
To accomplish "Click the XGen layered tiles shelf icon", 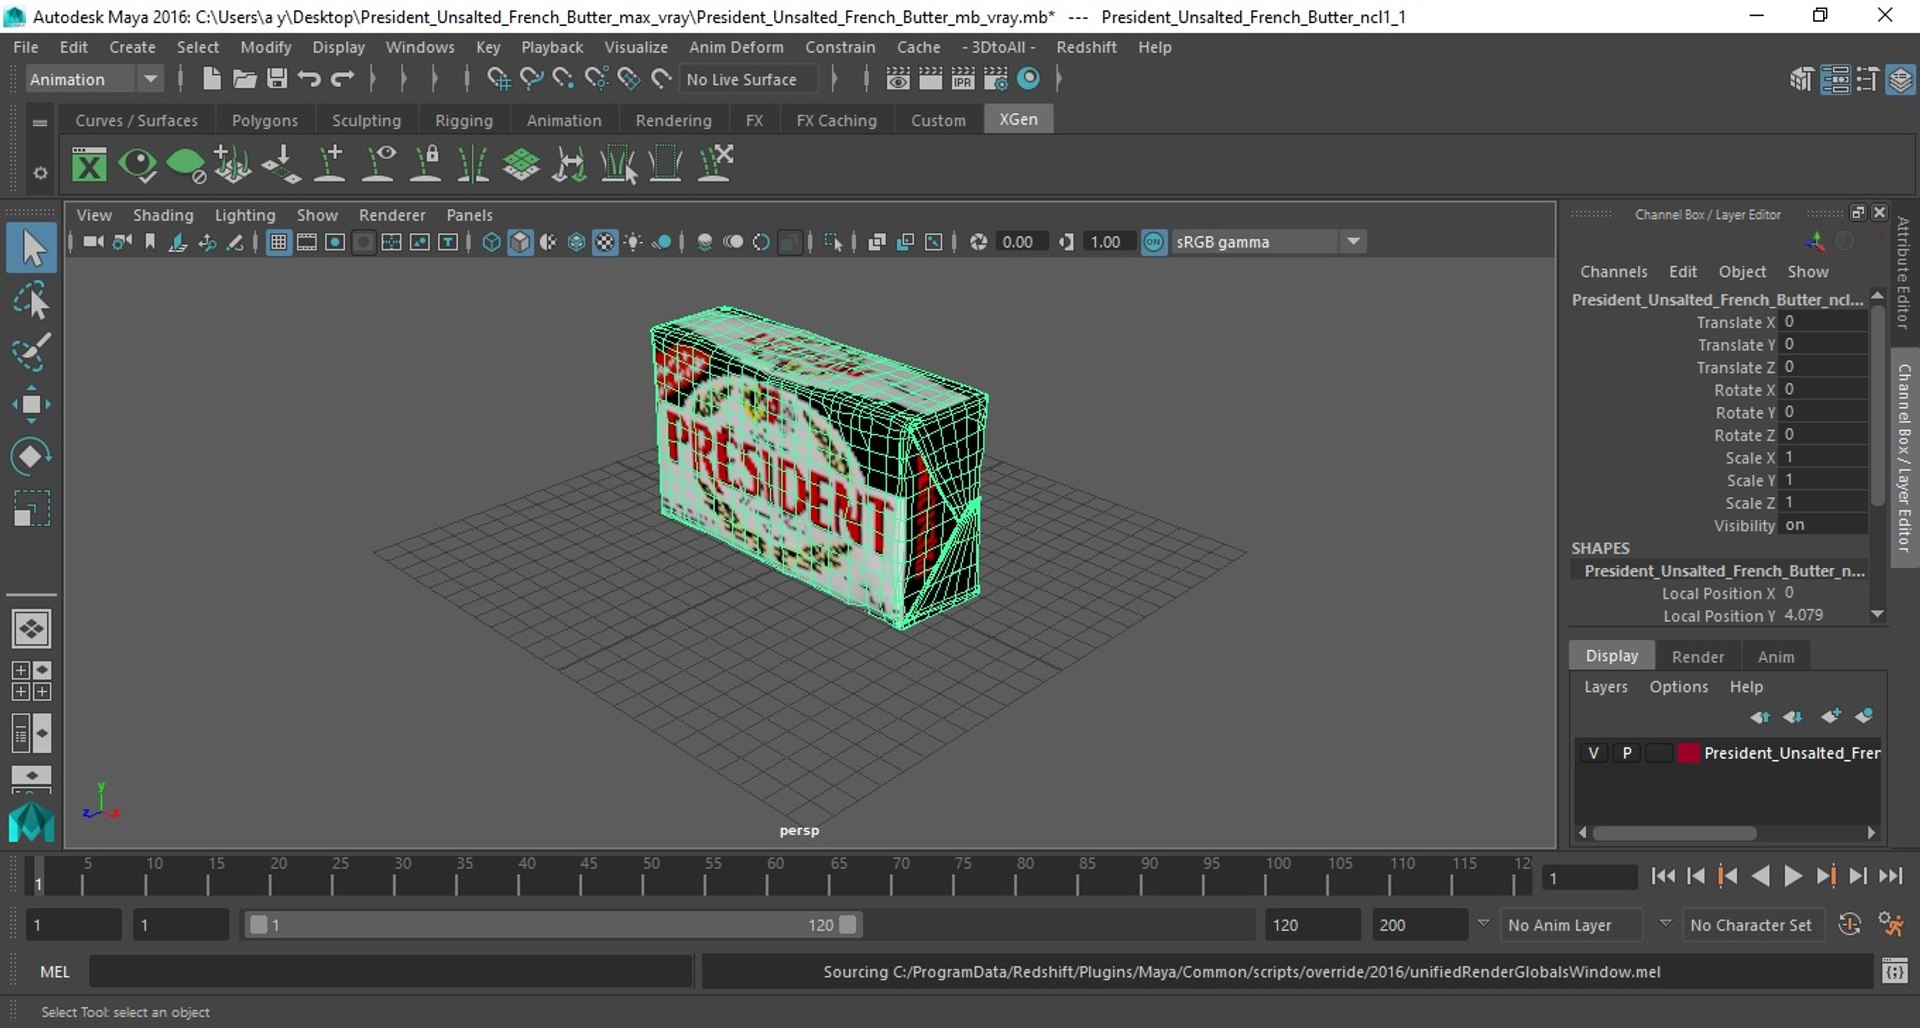I will 521,164.
